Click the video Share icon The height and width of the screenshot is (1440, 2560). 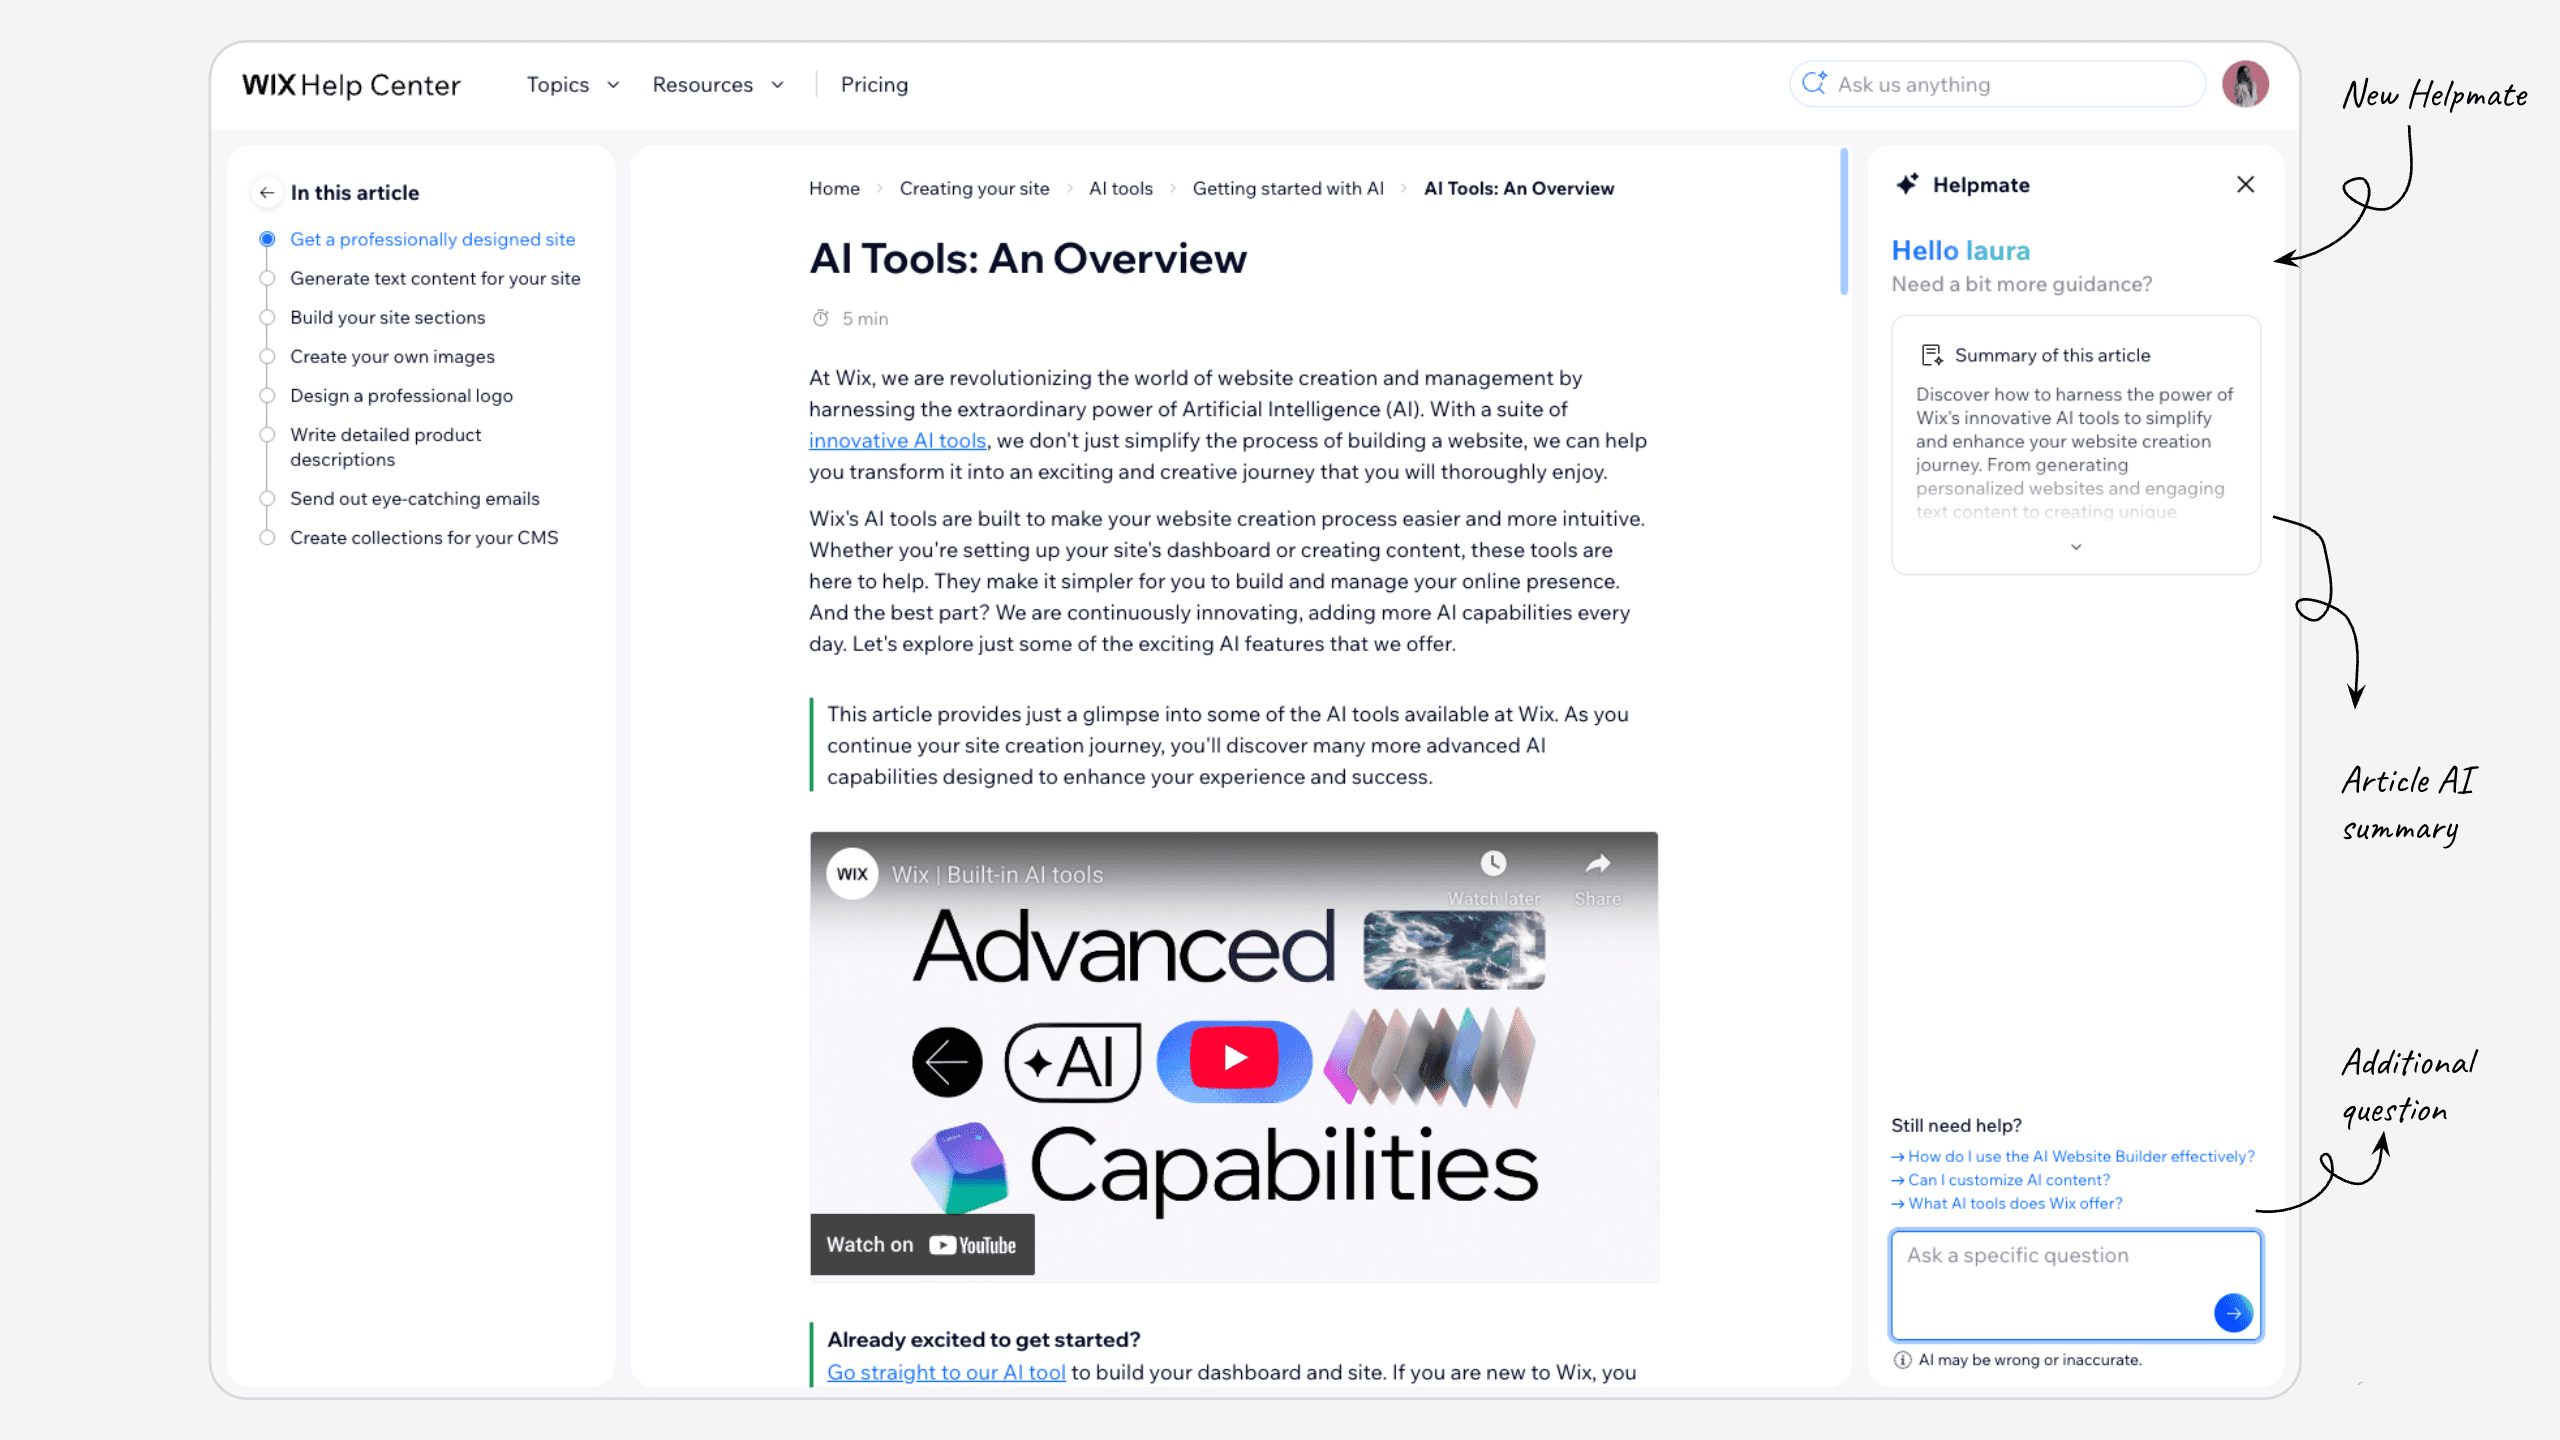point(1597,863)
